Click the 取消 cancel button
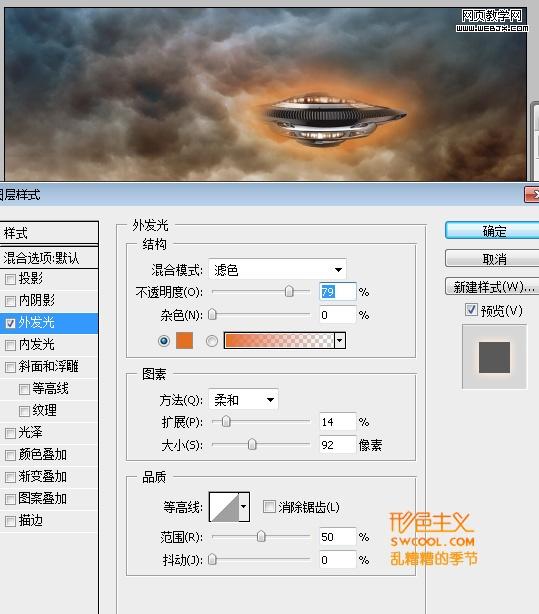The image size is (539, 614). click(x=492, y=259)
